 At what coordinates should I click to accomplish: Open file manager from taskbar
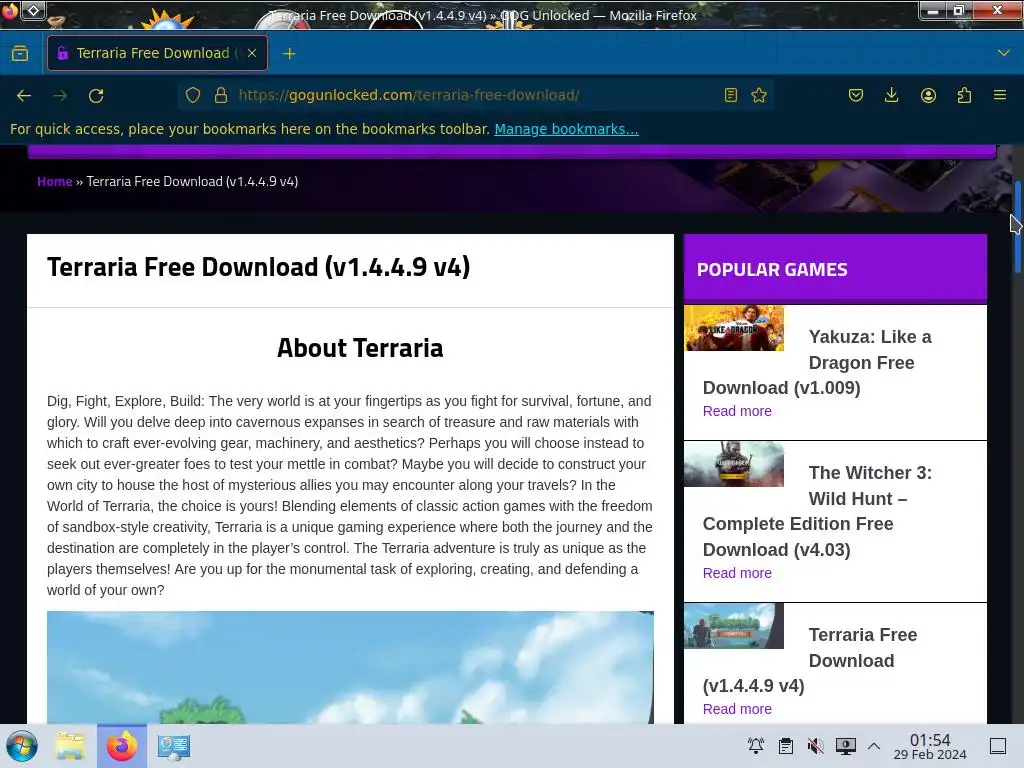click(70, 746)
